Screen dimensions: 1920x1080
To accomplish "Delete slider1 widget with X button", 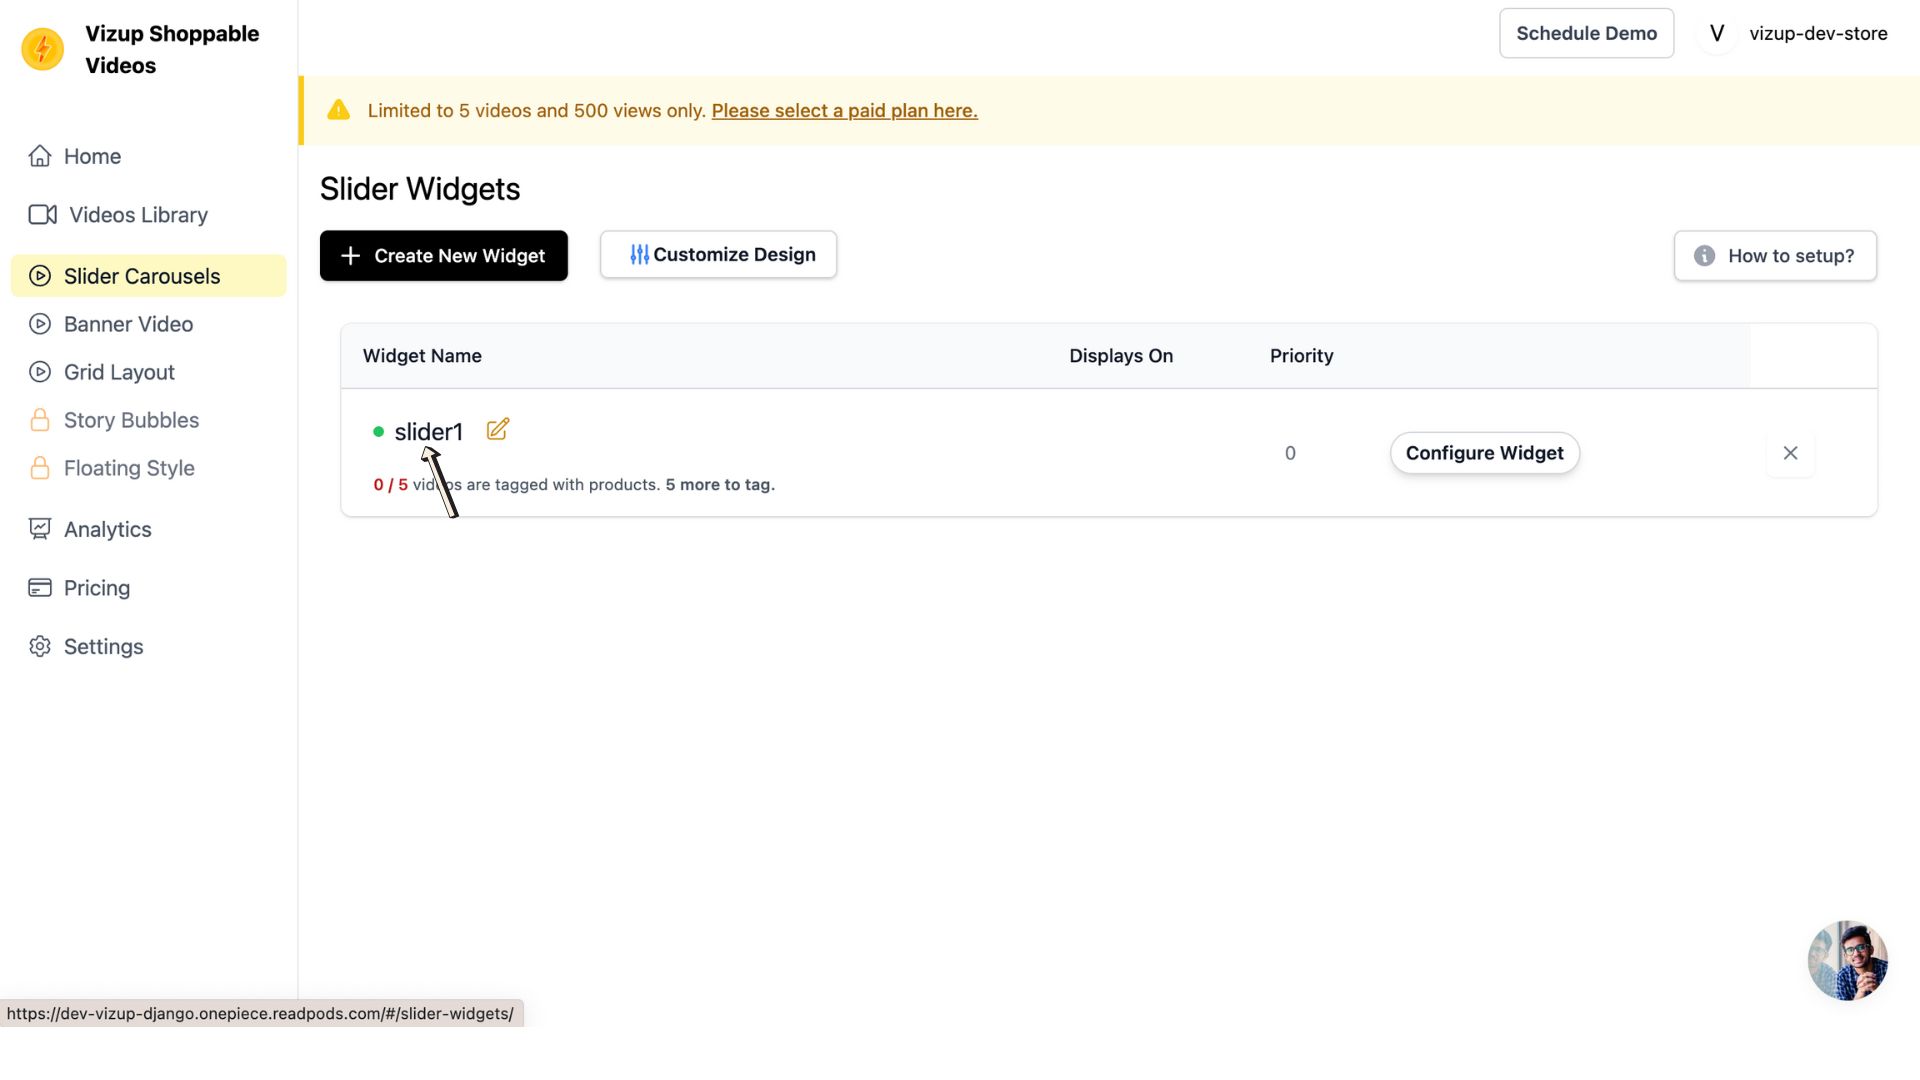I will 1790,453.
